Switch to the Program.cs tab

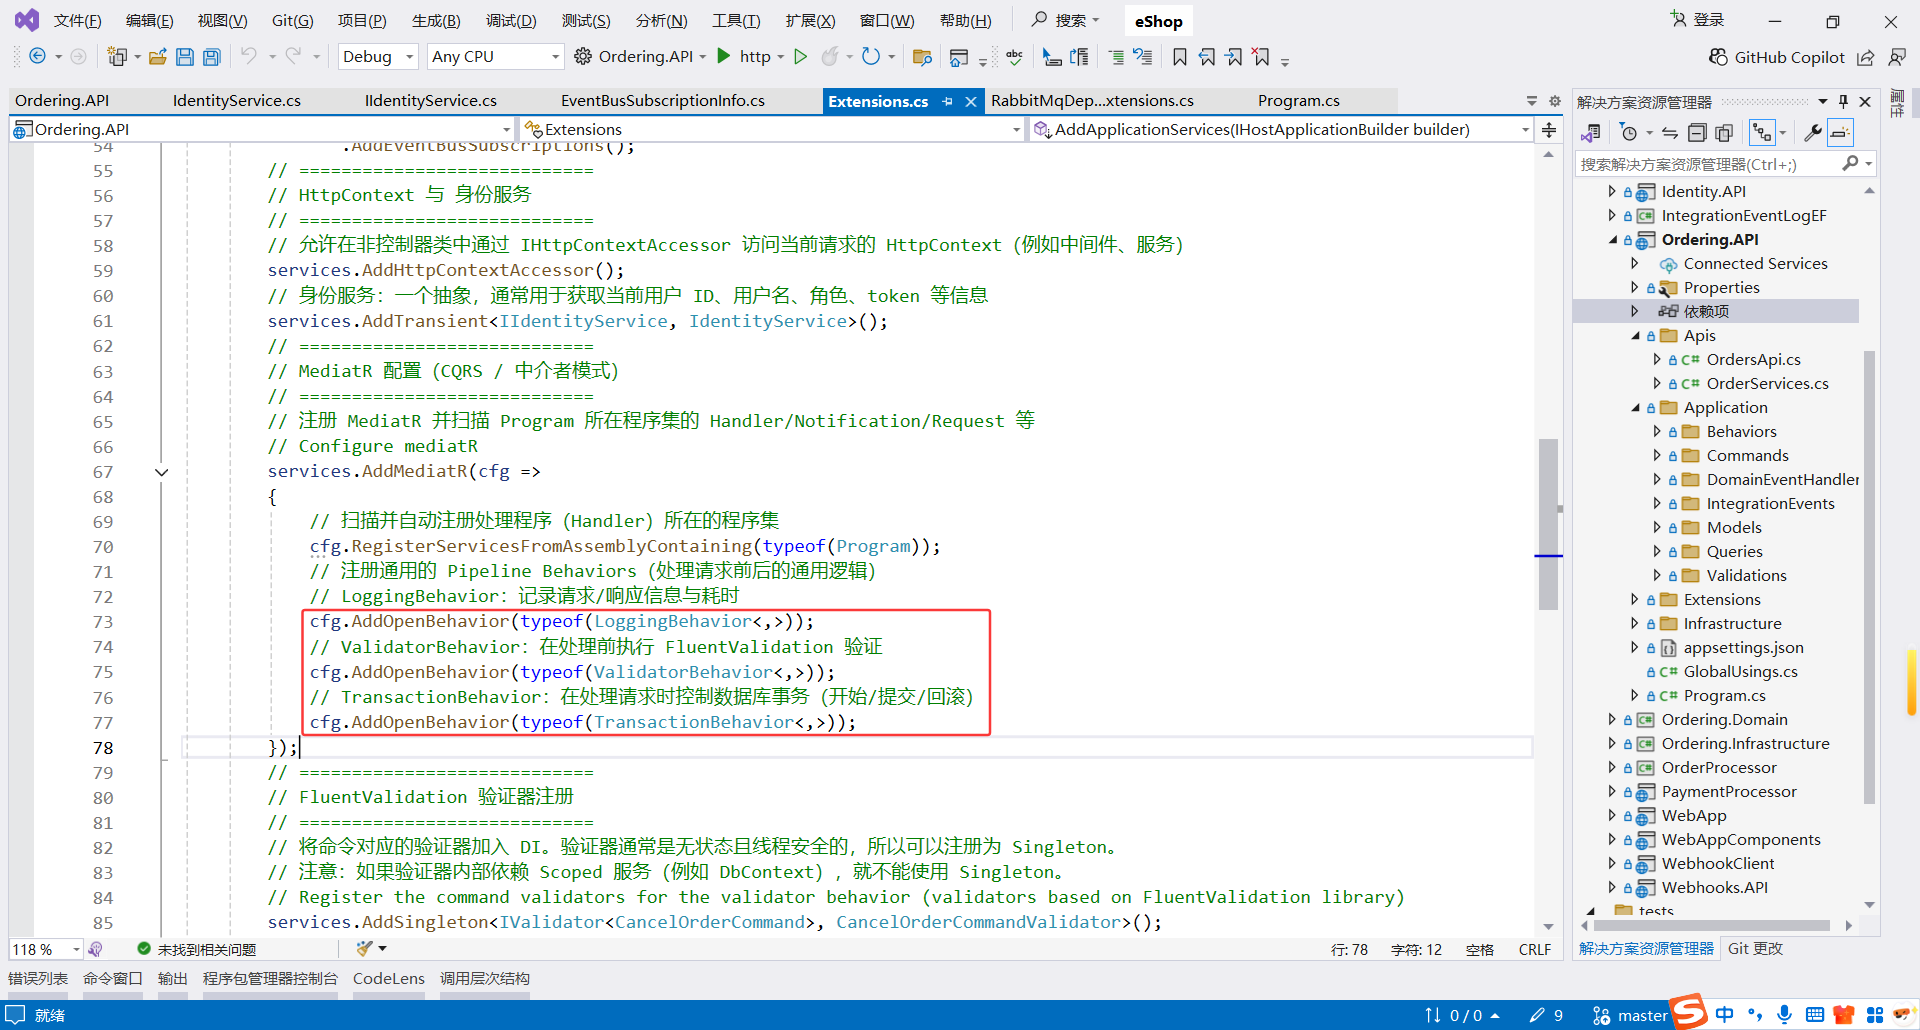[1298, 100]
